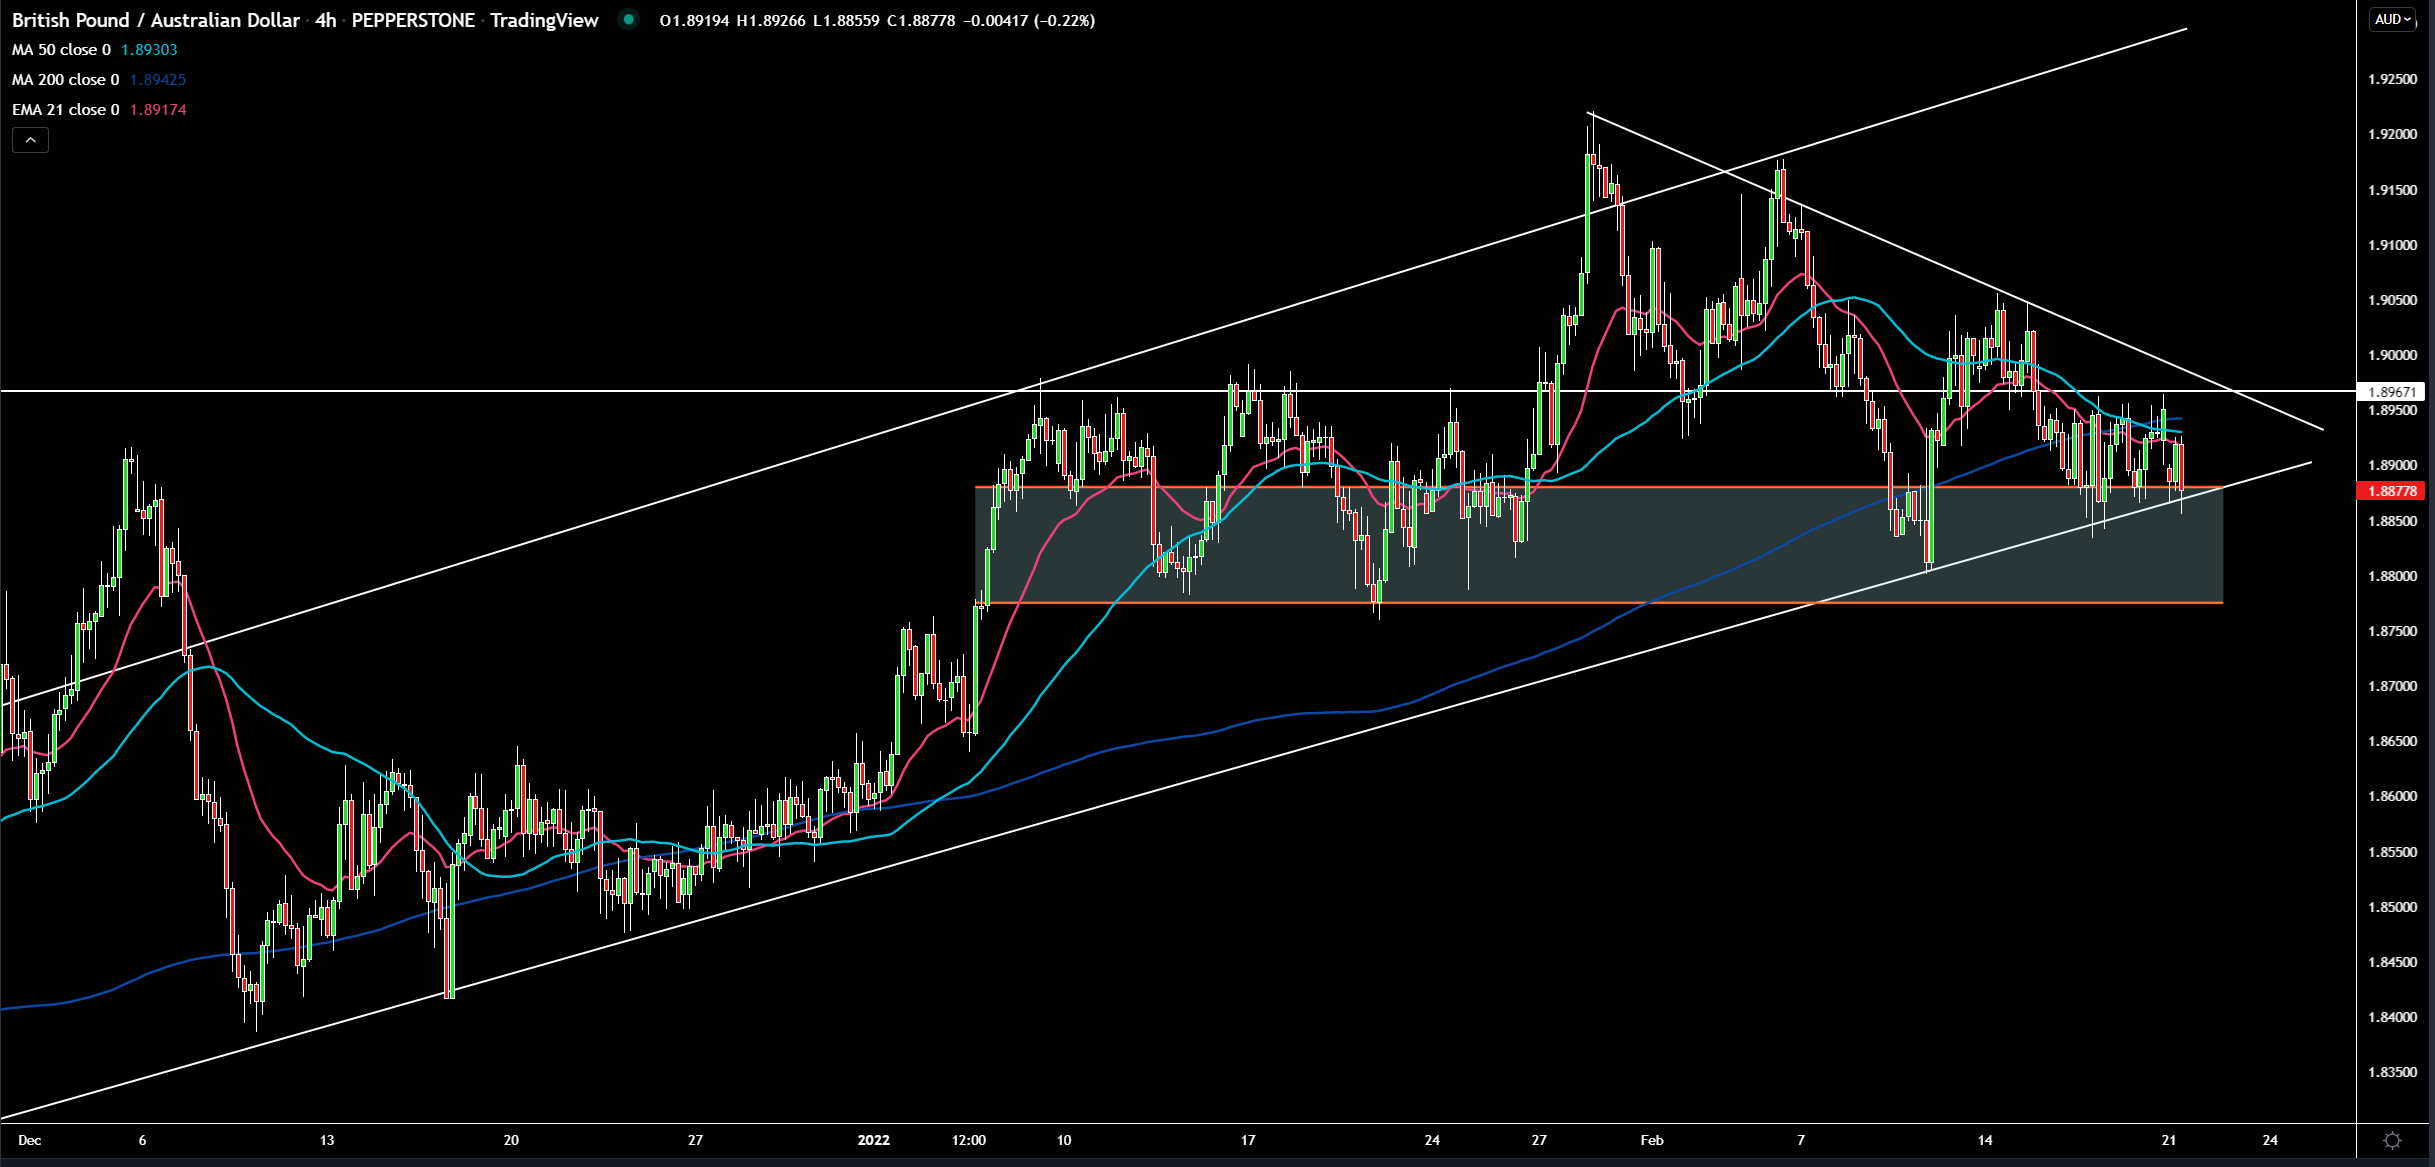Viewport: 2435px width, 1167px height.
Task: Click 1.92500 on the price axis
Action: 2393,79
